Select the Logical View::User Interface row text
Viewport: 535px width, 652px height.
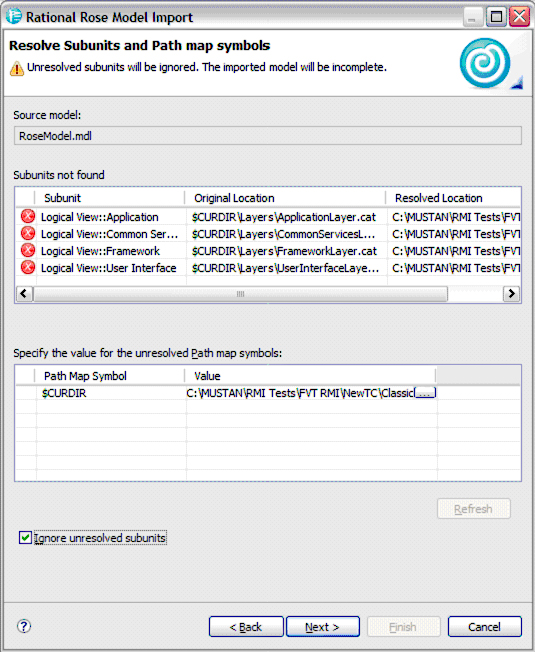[108, 268]
